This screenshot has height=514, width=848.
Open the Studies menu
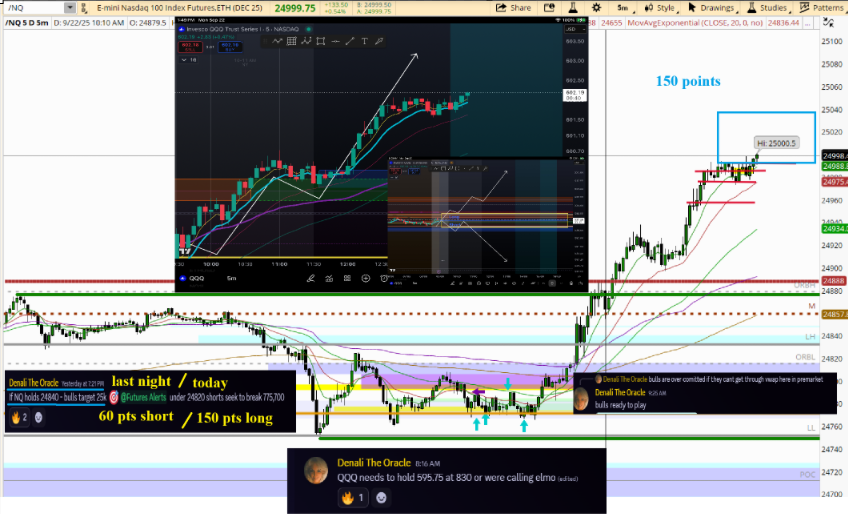[x=768, y=8]
